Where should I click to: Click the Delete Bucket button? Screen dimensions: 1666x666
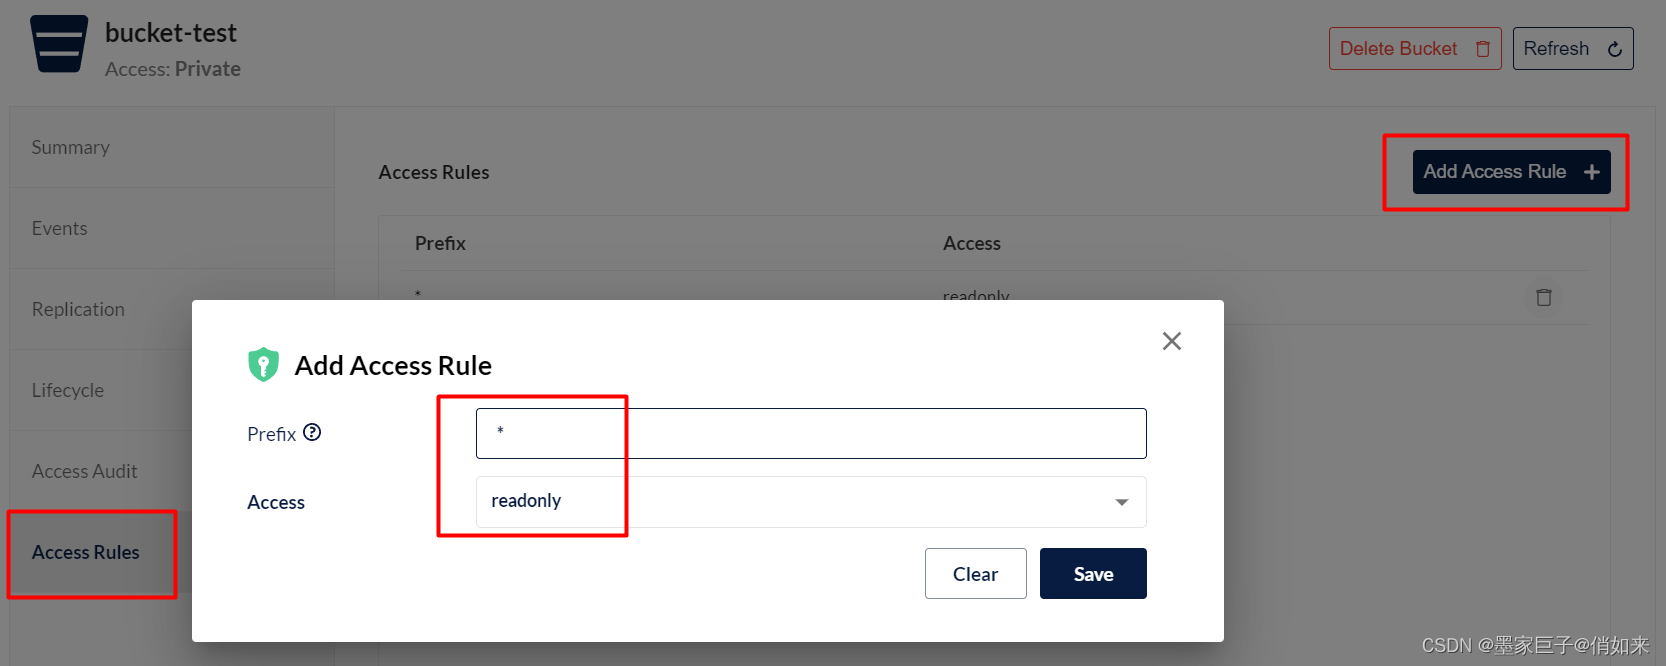point(1414,49)
